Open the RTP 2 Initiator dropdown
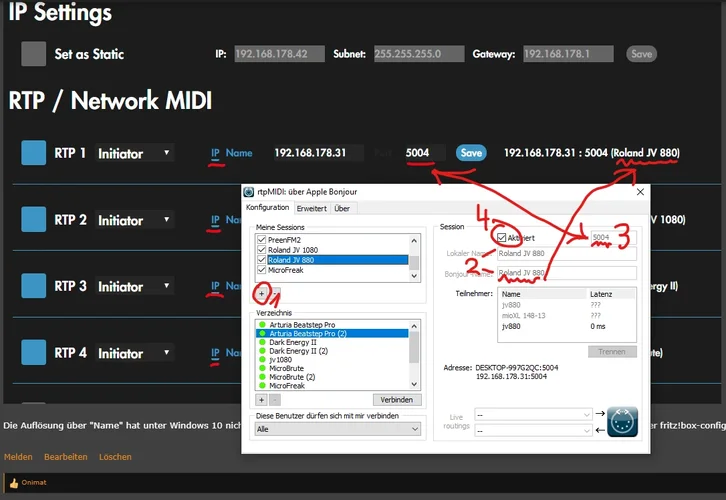The width and height of the screenshot is (726, 500). click(x=134, y=220)
